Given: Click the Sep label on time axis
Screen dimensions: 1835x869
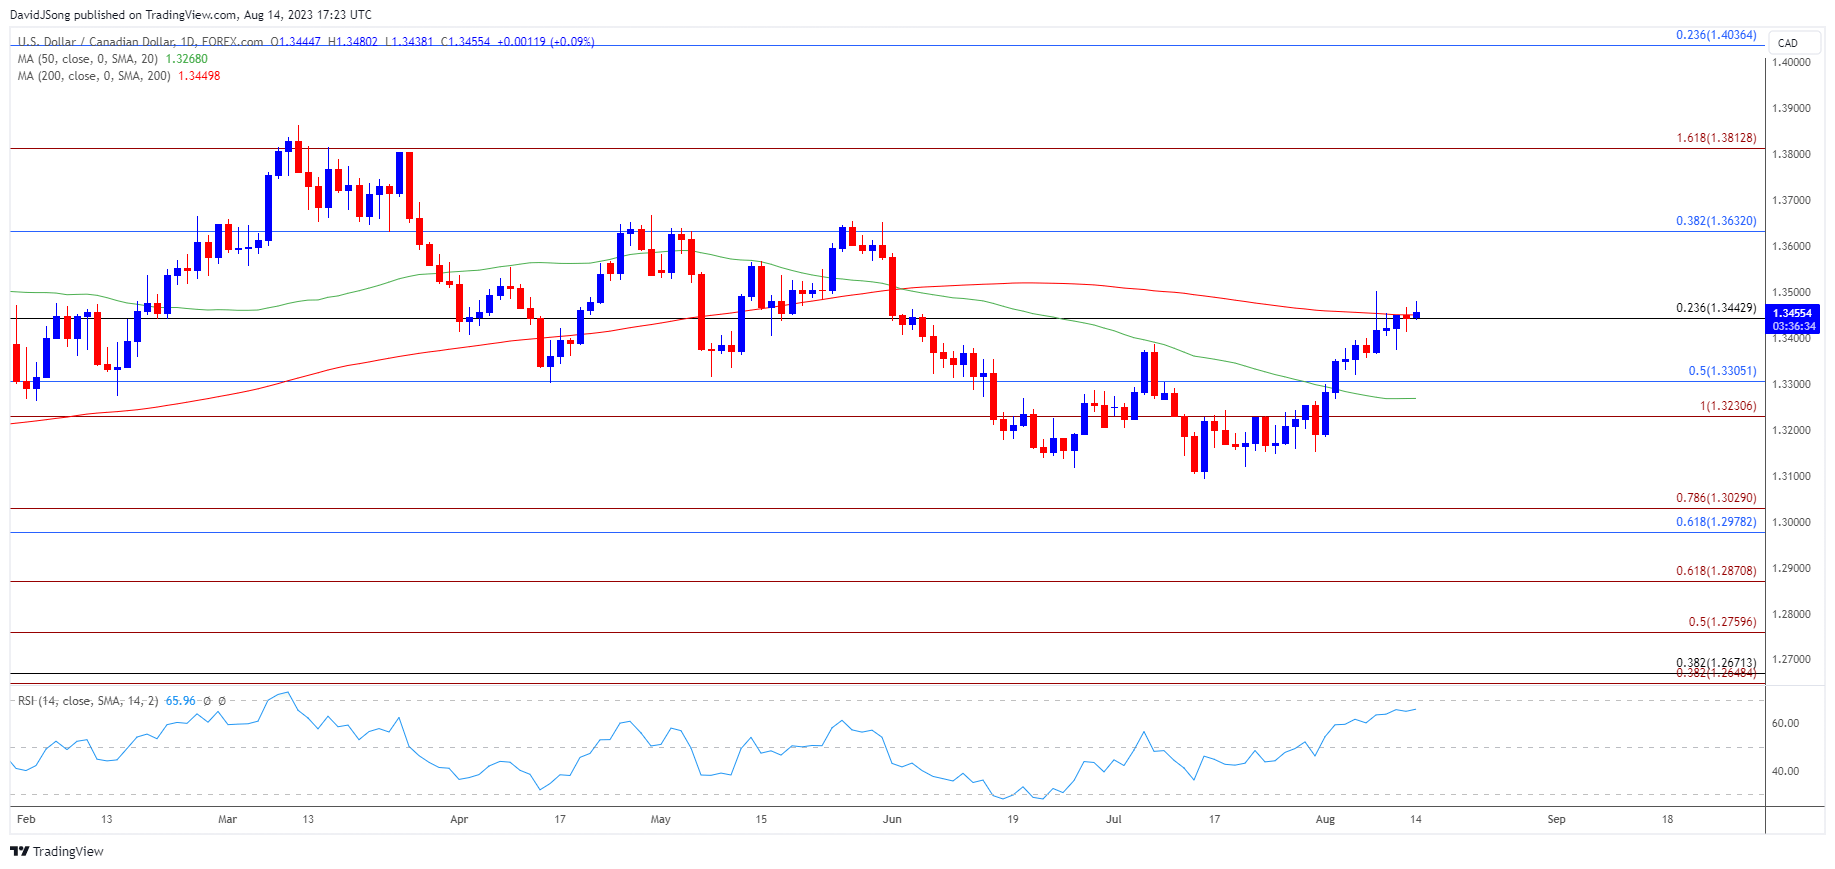Looking at the screenshot, I should [x=1556, y=819].
